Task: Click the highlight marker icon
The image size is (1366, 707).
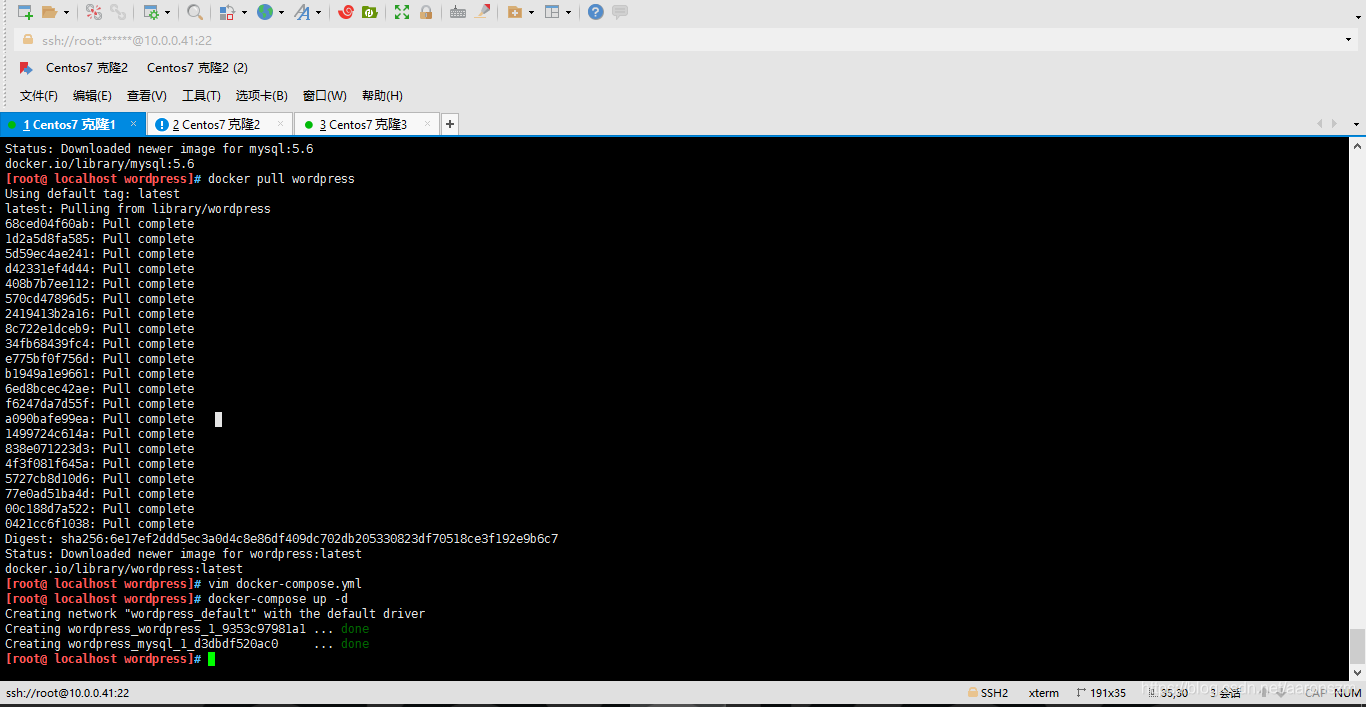Action: tap(483, 12)
